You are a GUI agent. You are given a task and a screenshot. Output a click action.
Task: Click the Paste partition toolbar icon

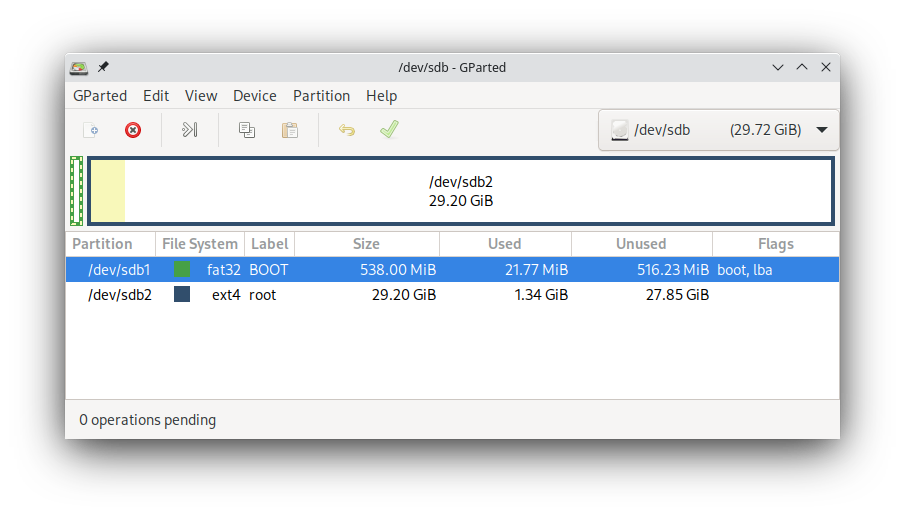tap(290, 130)
